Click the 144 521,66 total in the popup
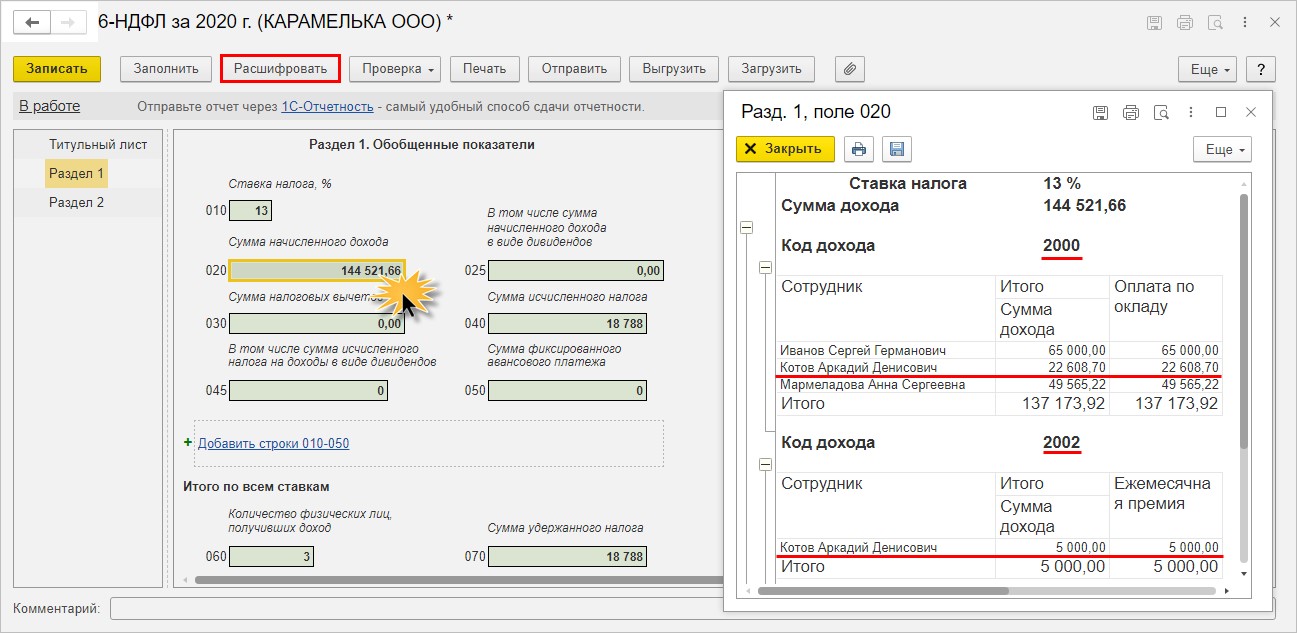 (x=1084, y=206)
